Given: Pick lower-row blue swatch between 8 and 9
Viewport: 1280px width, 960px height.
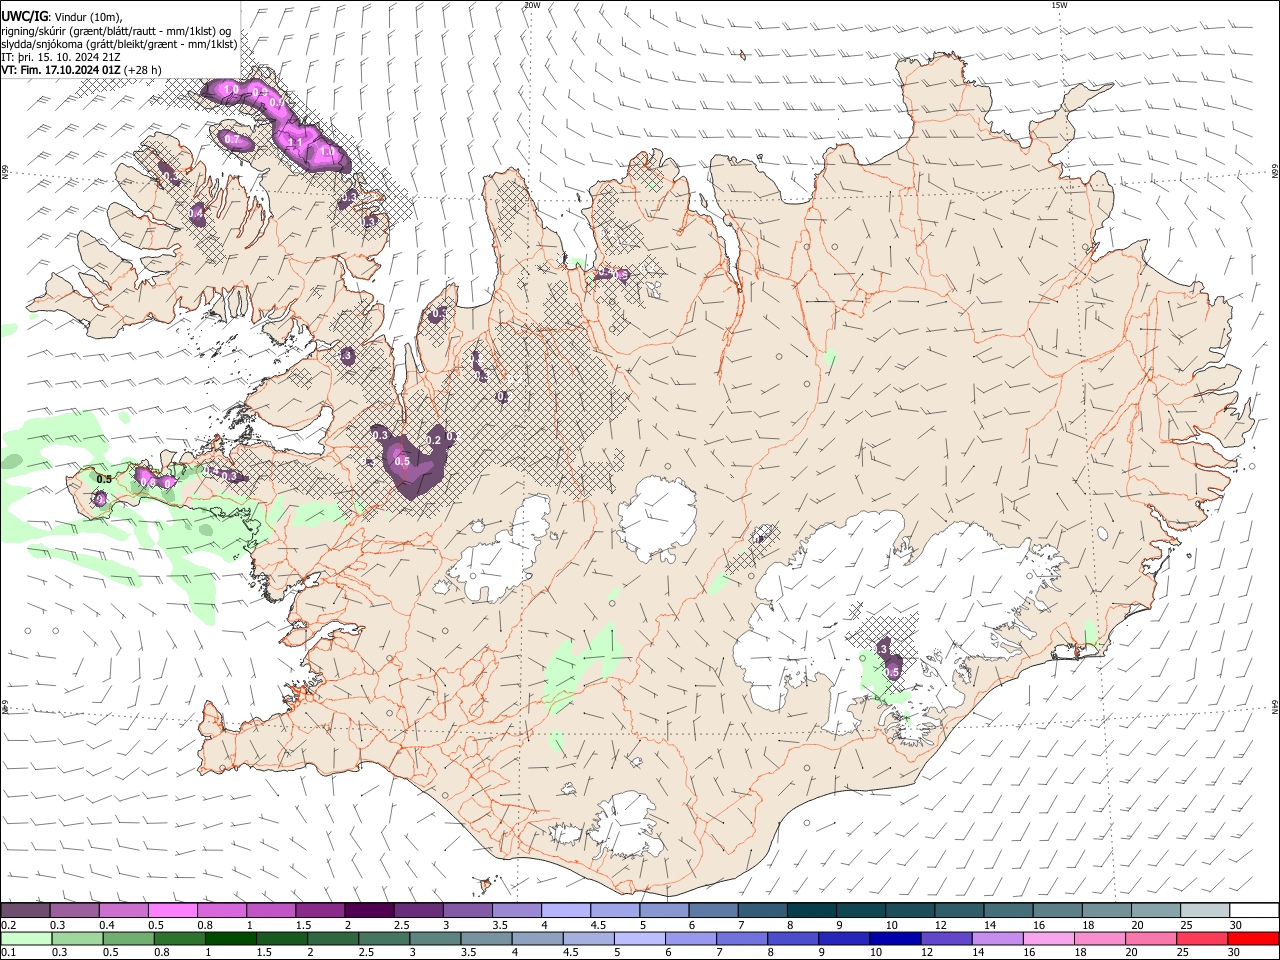Looking at the screenshot, I should [794, 938].
